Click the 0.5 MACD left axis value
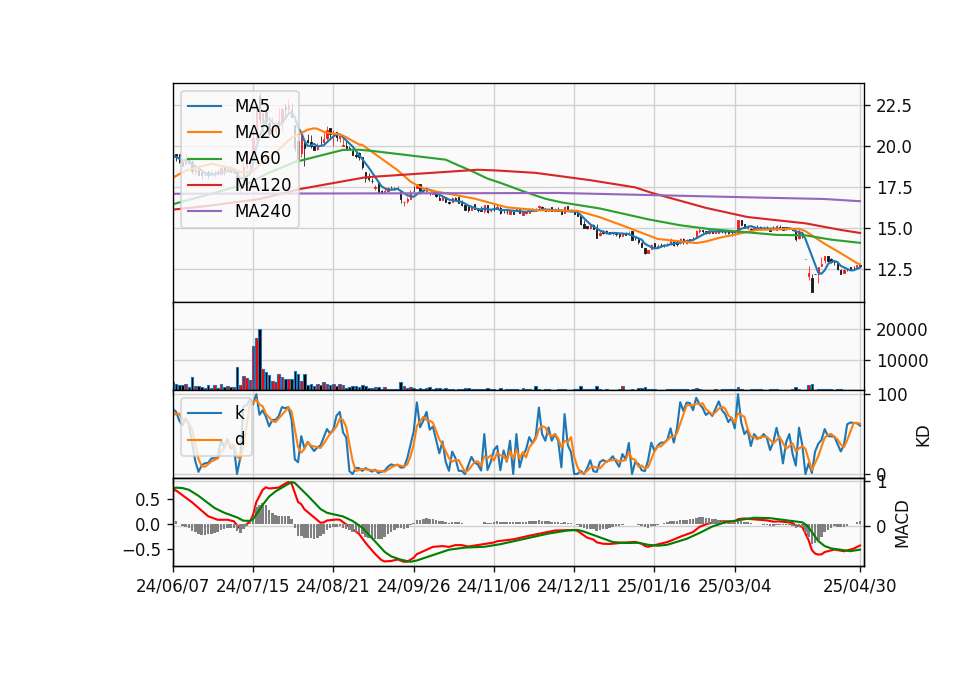The image size is (960, 690). pos(148,500)
